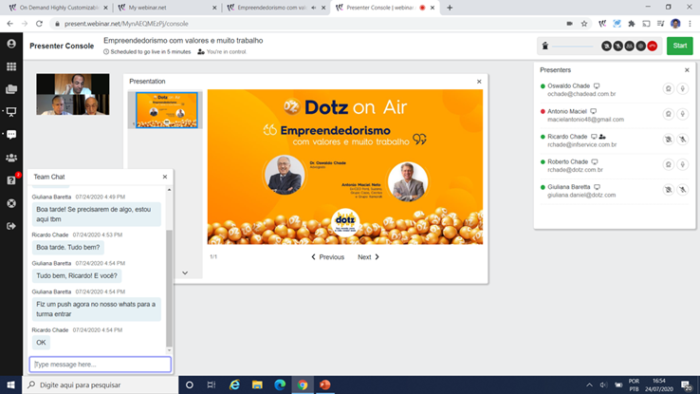Open the attendees group icon in sidebar
700x394 pixels.
(11, 158)
